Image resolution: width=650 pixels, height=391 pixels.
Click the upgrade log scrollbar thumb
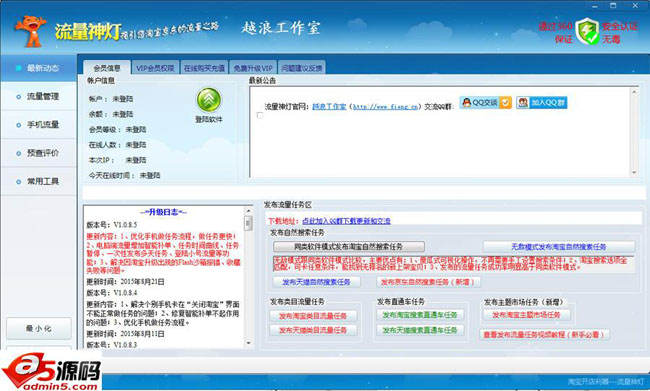[248, 223]
